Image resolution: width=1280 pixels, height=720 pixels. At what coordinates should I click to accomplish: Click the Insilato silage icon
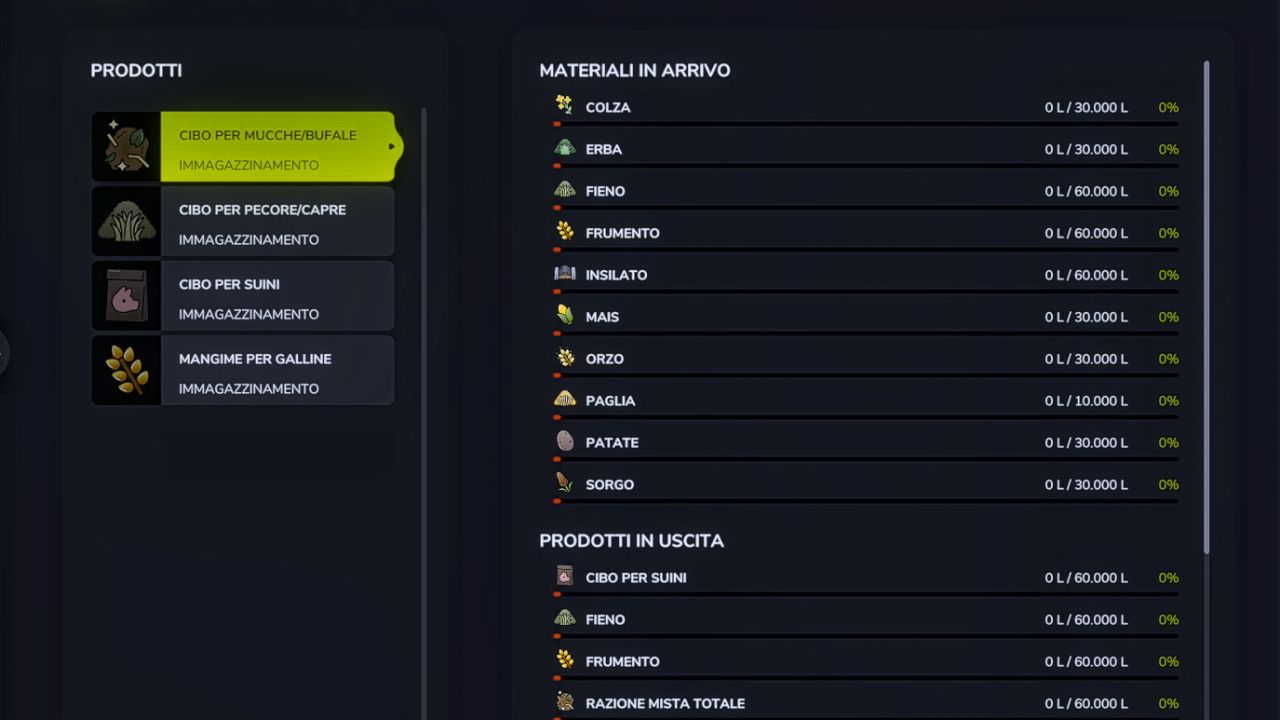click(x=565, y=274)
